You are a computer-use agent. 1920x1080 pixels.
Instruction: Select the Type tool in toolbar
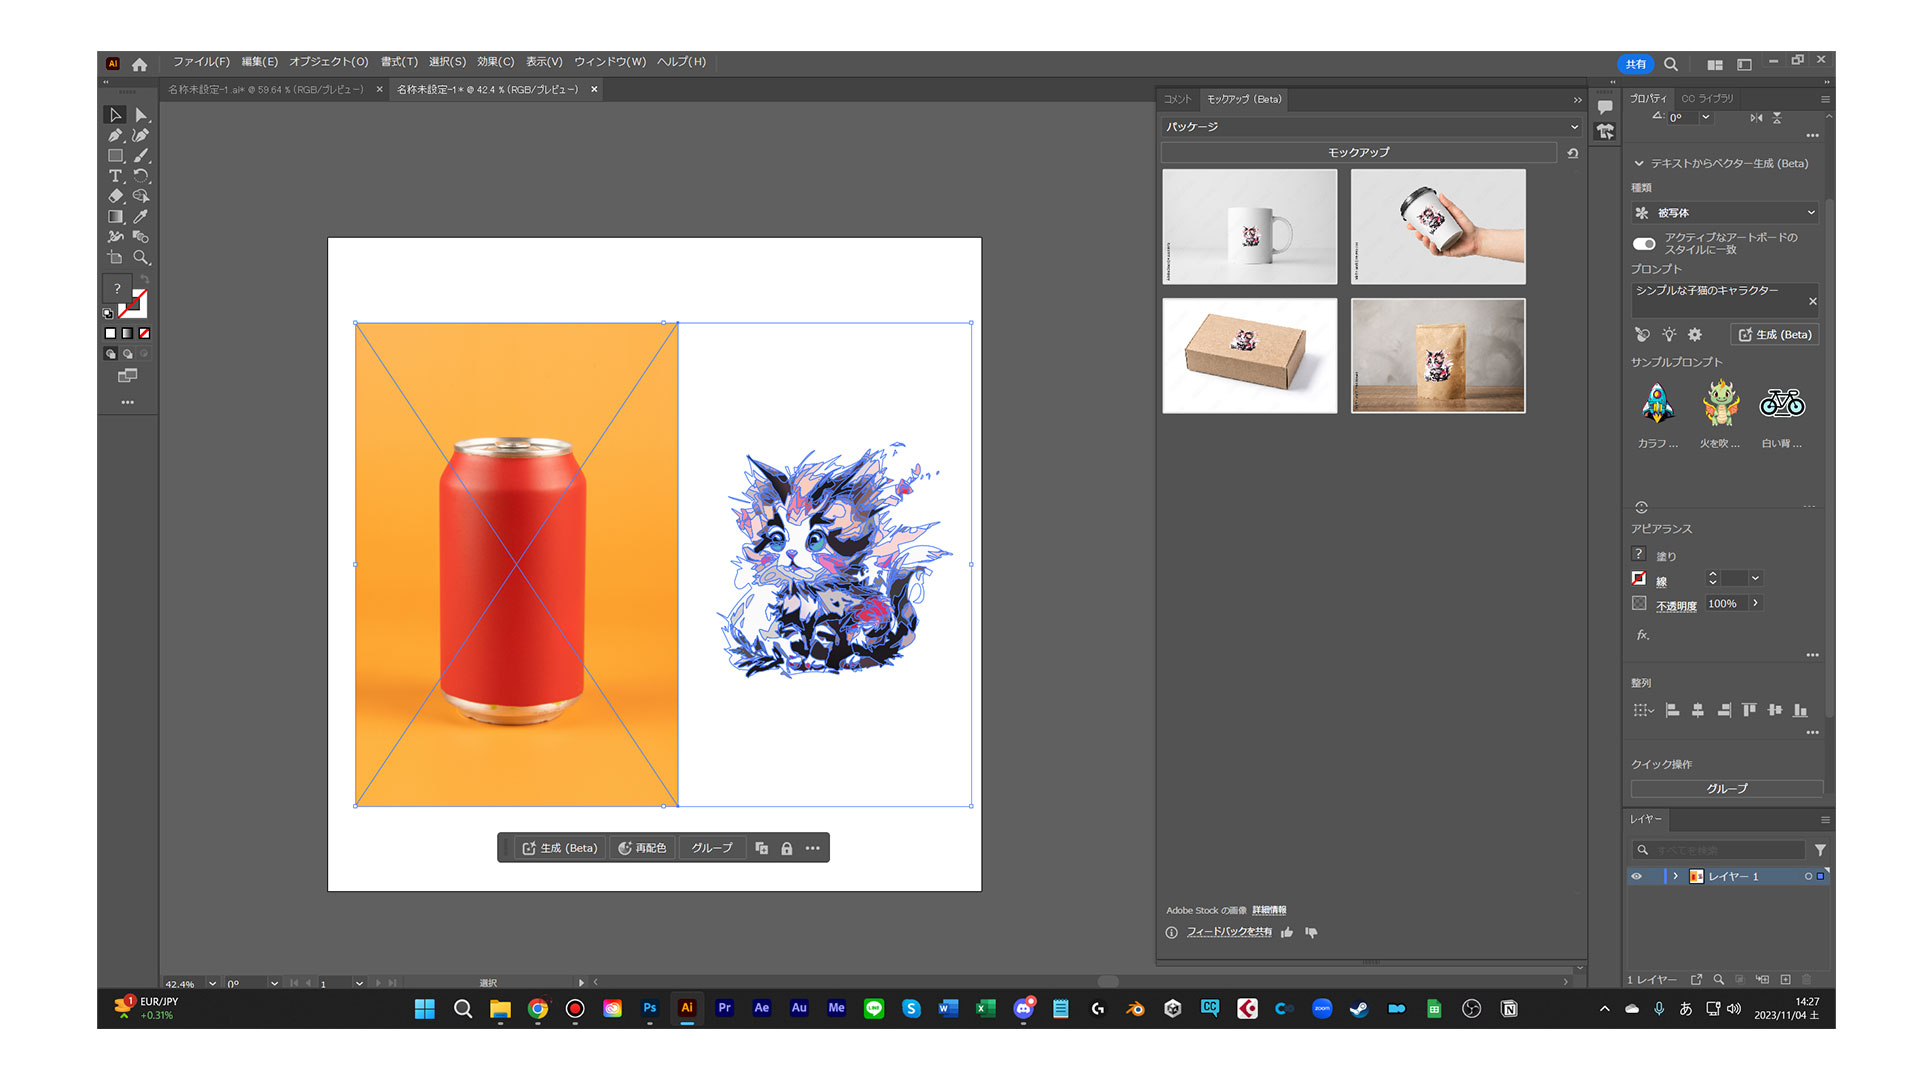(x=115, y=176)
